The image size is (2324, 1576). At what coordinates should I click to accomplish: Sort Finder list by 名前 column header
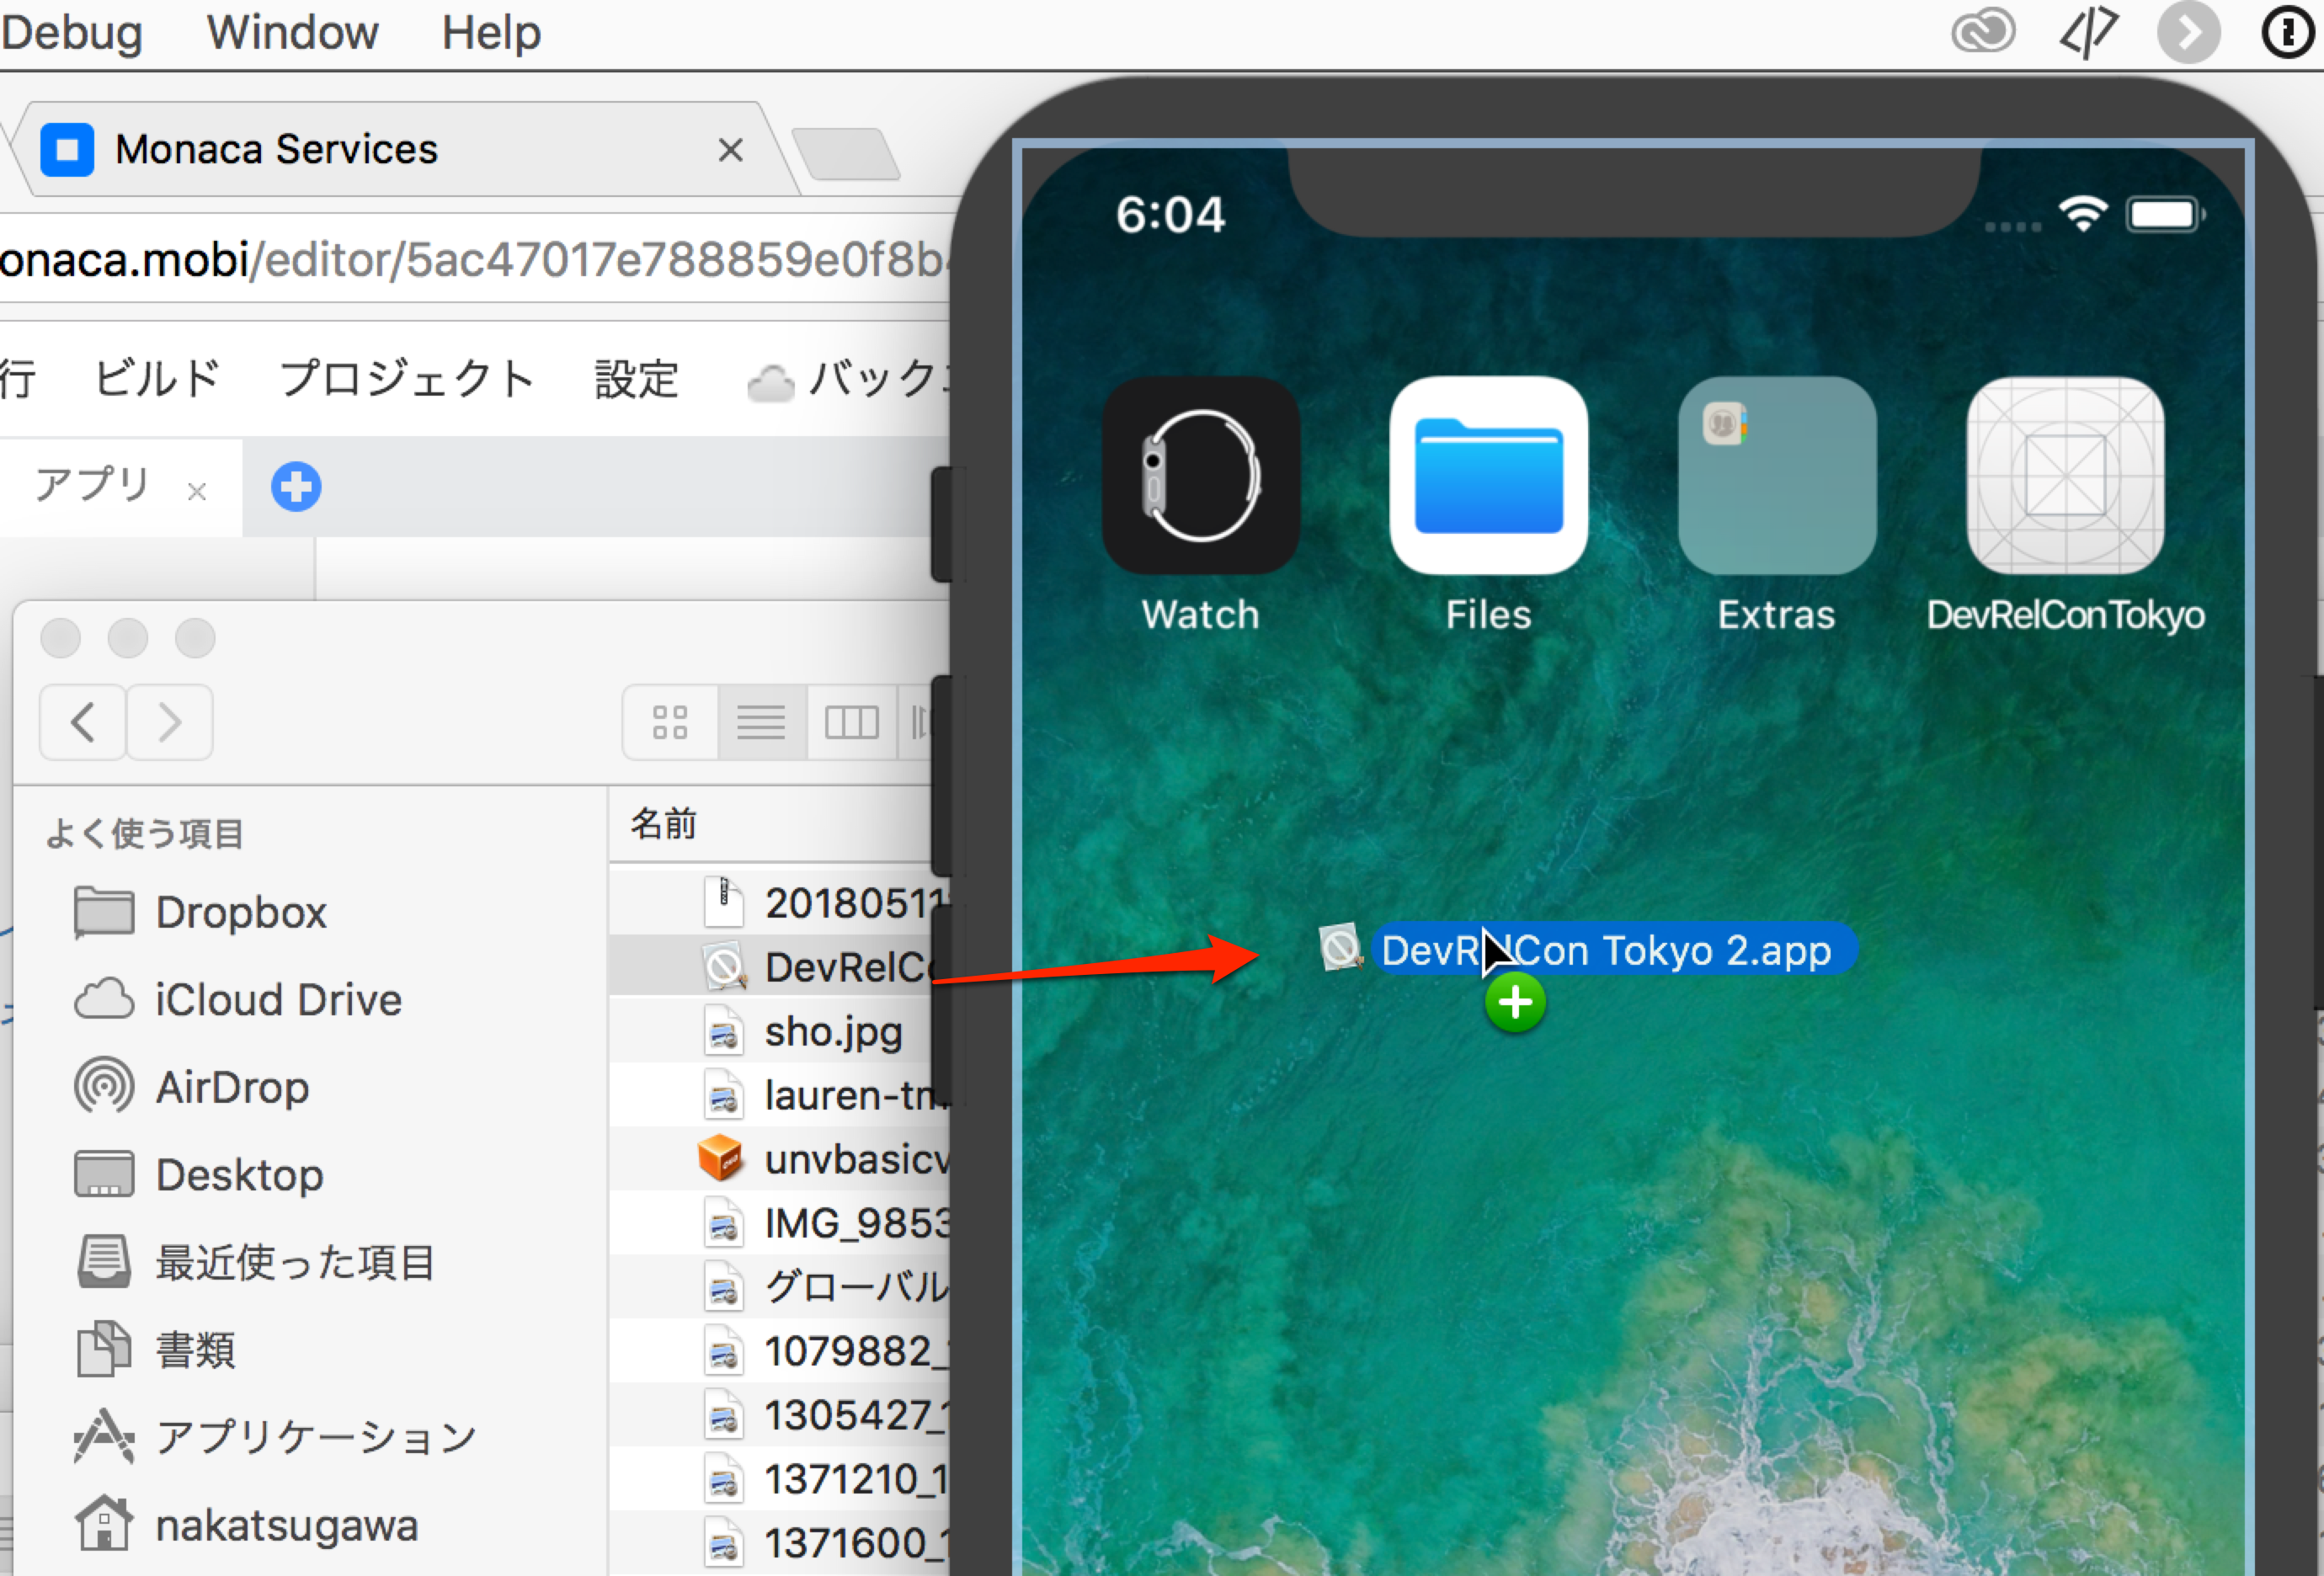coord(664,824)
